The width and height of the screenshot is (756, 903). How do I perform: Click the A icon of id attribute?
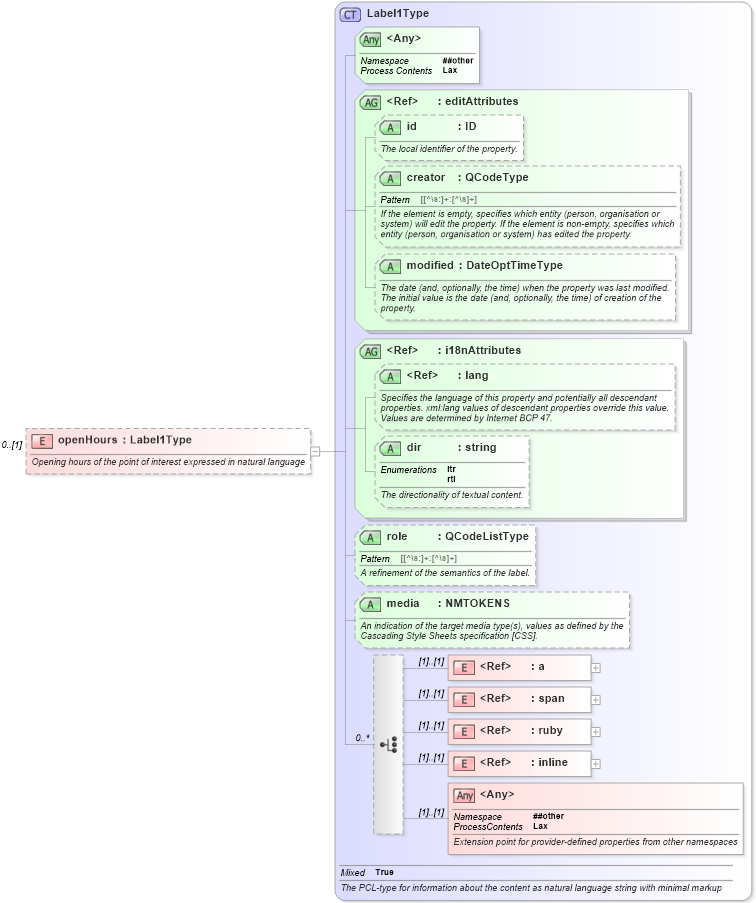(390, 128)
